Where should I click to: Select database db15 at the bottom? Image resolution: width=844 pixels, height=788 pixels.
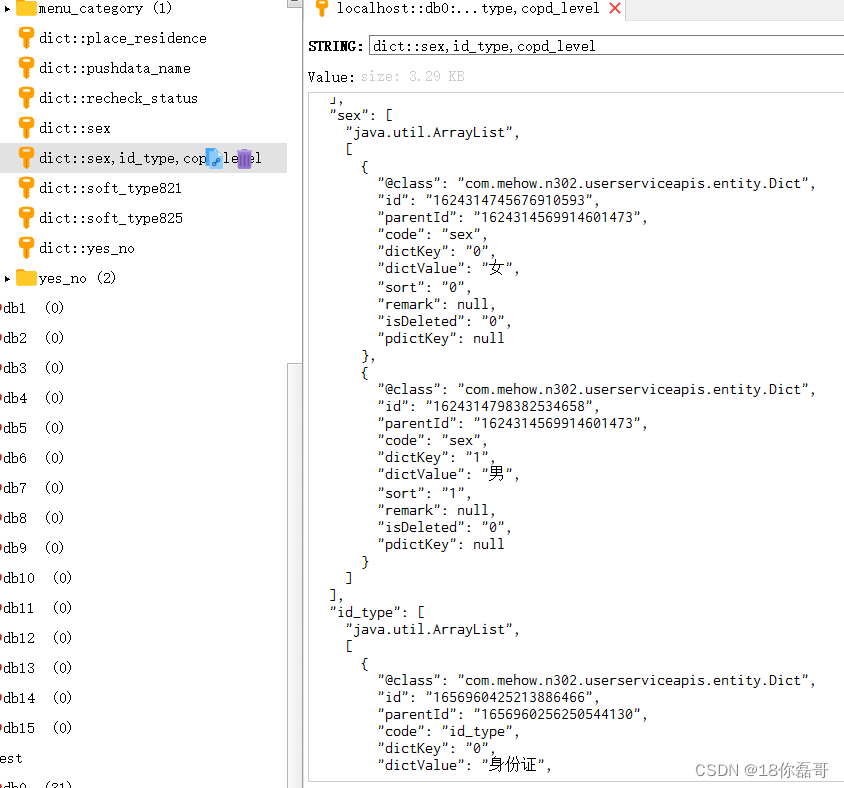[x=18, y=728]
